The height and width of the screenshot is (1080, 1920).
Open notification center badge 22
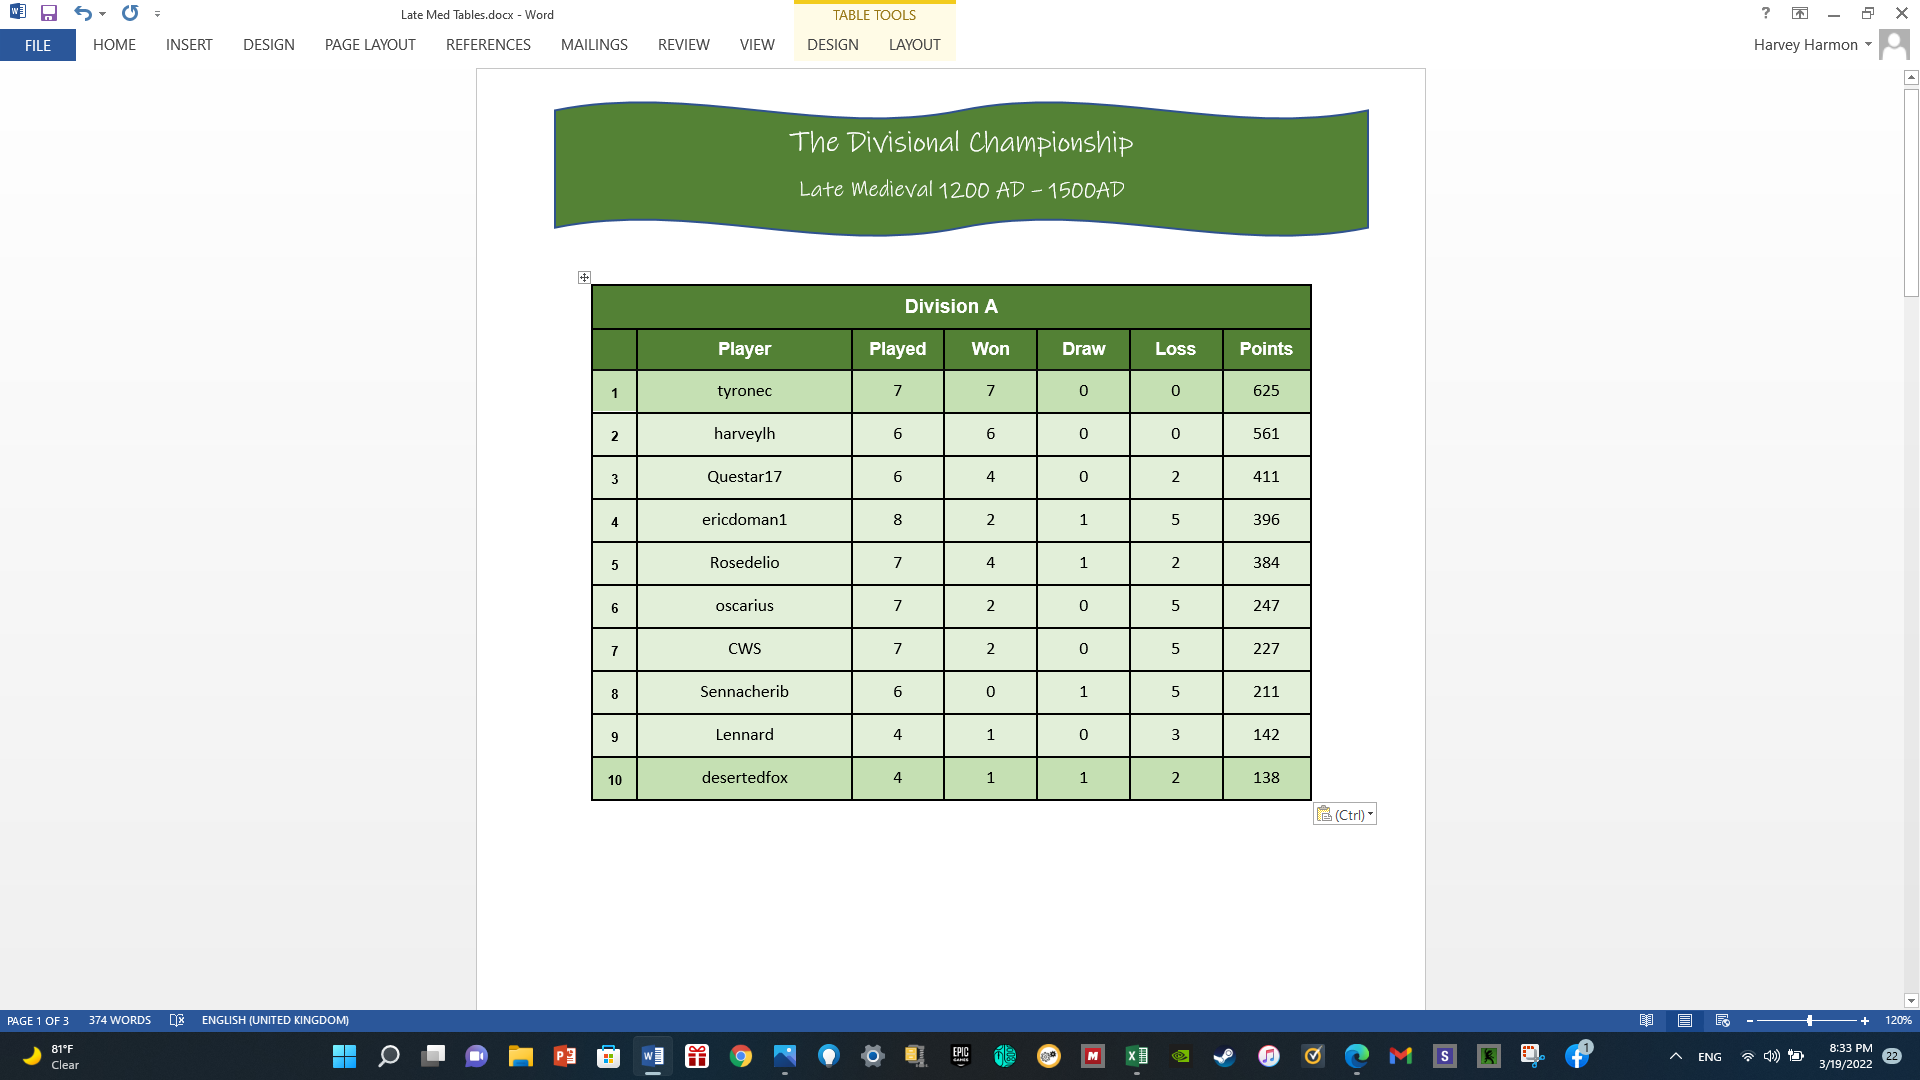pyautogui.click(x=1892, y=1056)
